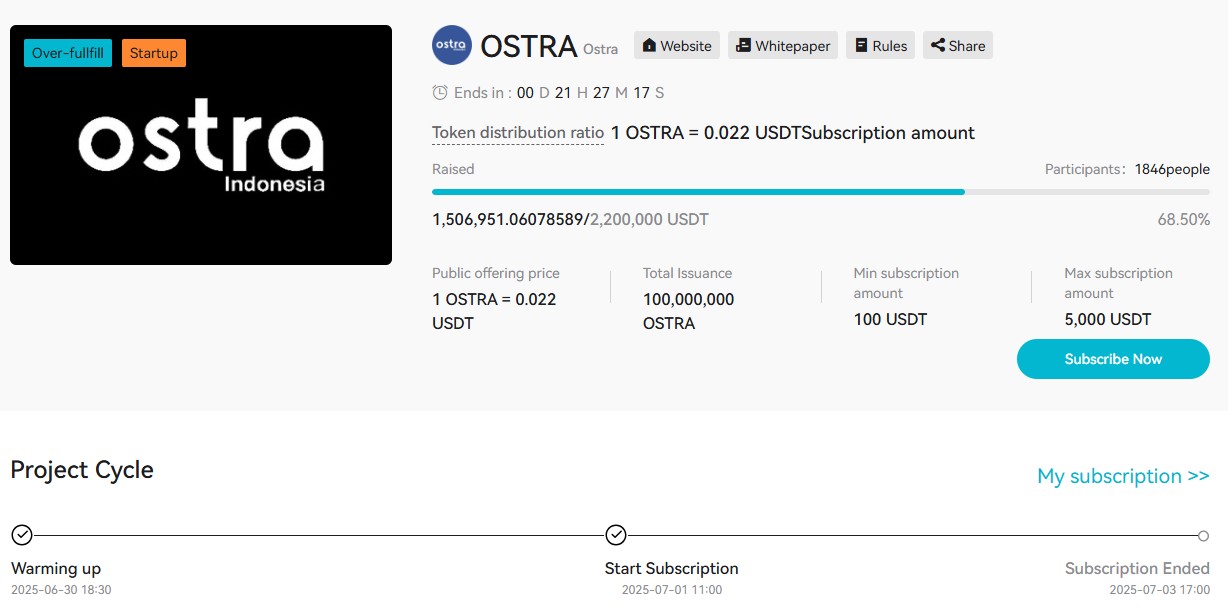Image resolution: width=1228 pixels, height=615 pixels.
Task: Click the clock icon beside Ends in
Action: [x=440, y=92]
